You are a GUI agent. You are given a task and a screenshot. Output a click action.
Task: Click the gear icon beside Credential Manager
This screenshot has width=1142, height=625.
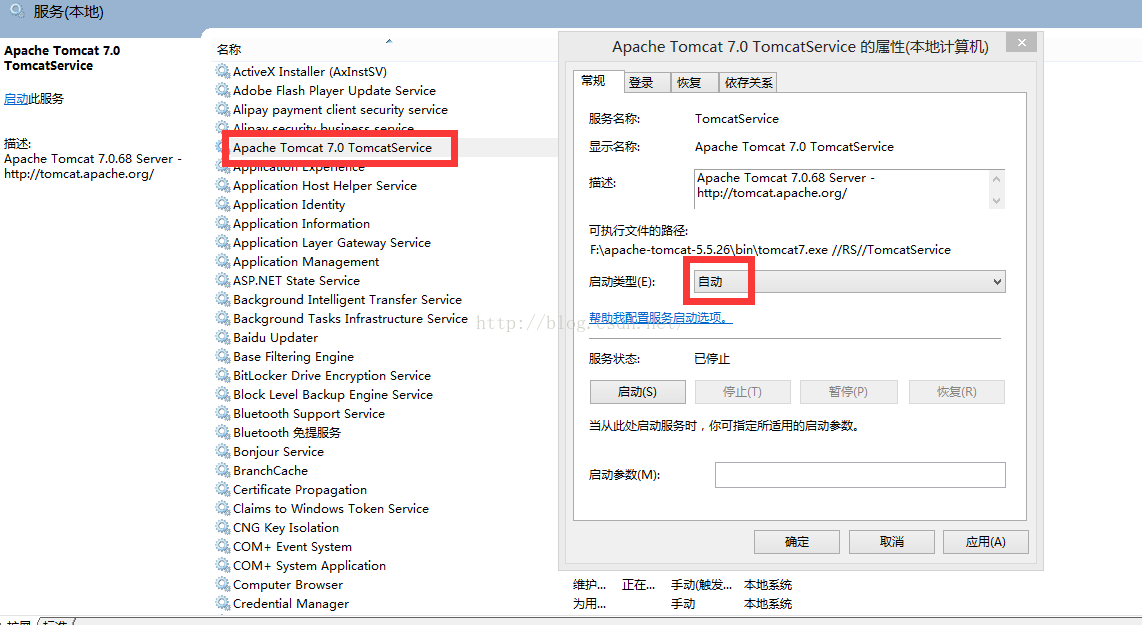tap(223, 602)
